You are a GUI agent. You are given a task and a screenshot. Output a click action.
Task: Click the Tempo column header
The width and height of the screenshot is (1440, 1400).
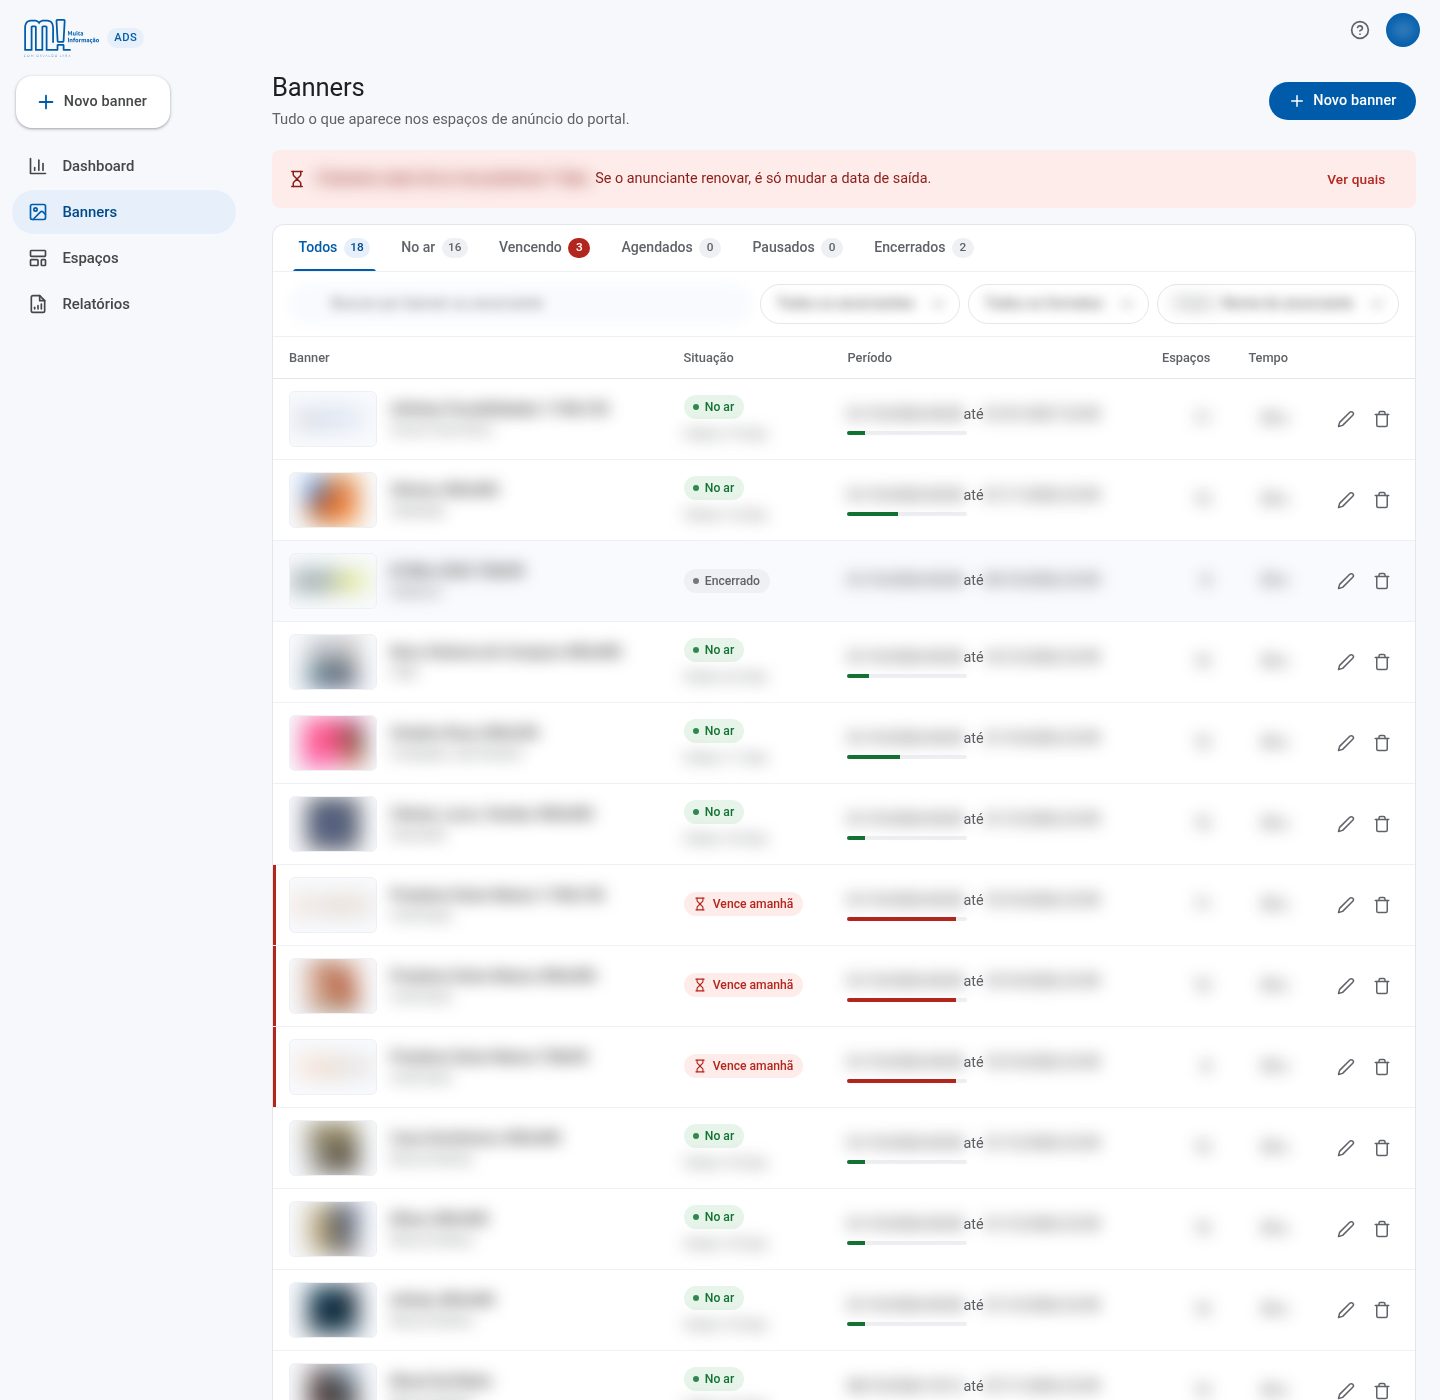1268,358
